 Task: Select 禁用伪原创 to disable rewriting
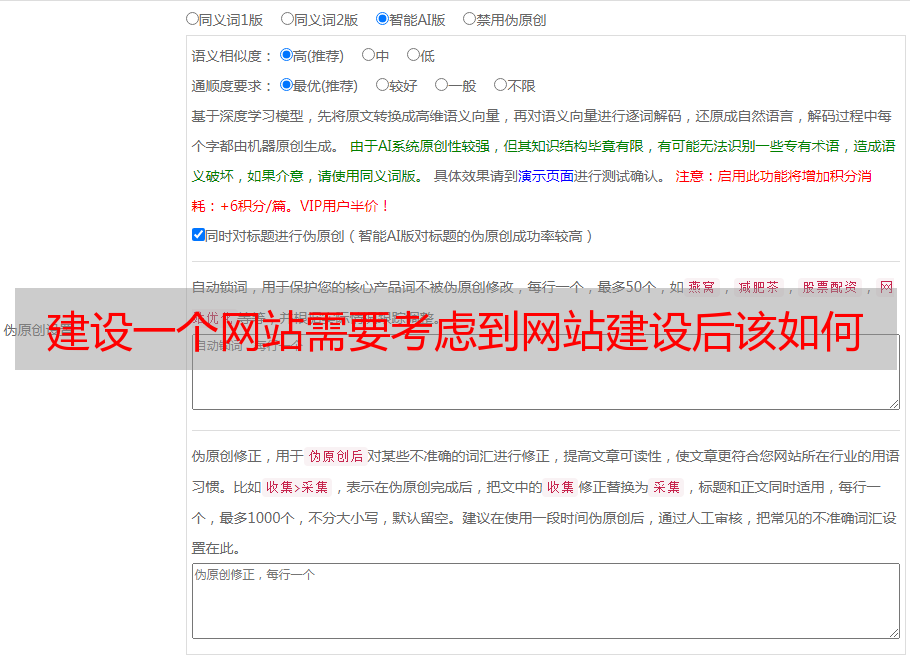point(469,18)
